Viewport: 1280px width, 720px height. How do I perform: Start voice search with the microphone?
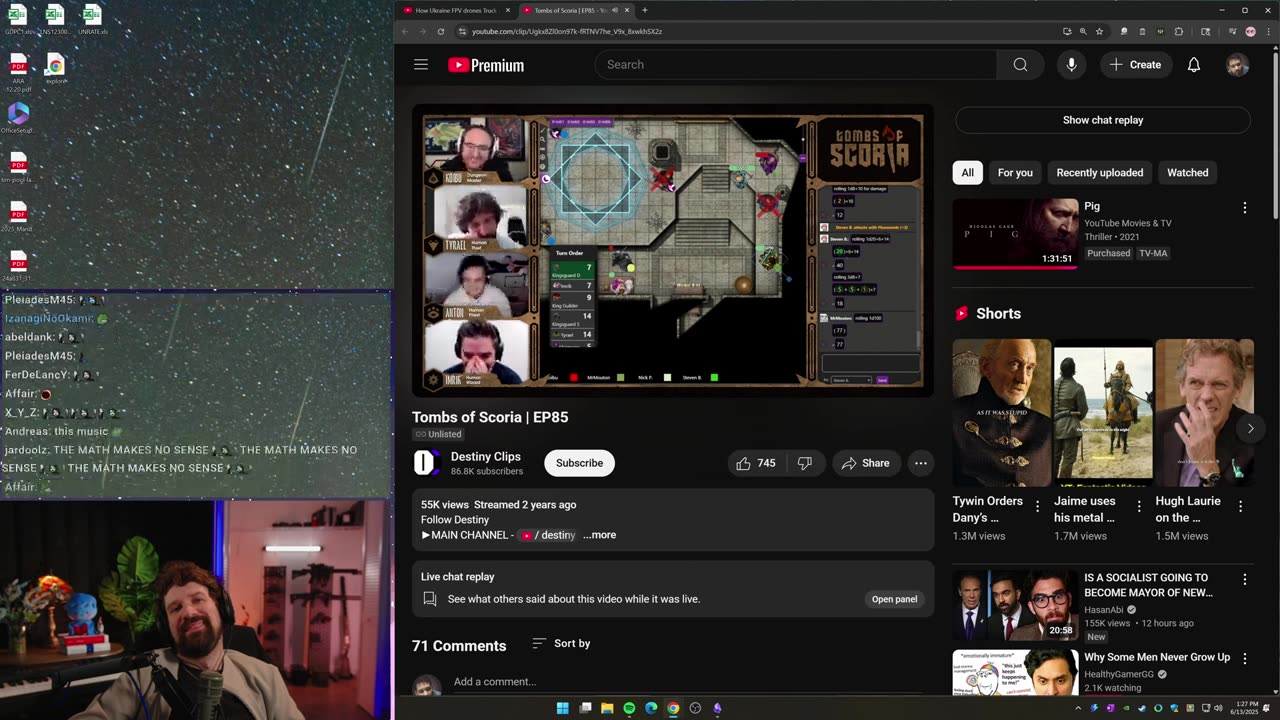(x=1071, y=65)
